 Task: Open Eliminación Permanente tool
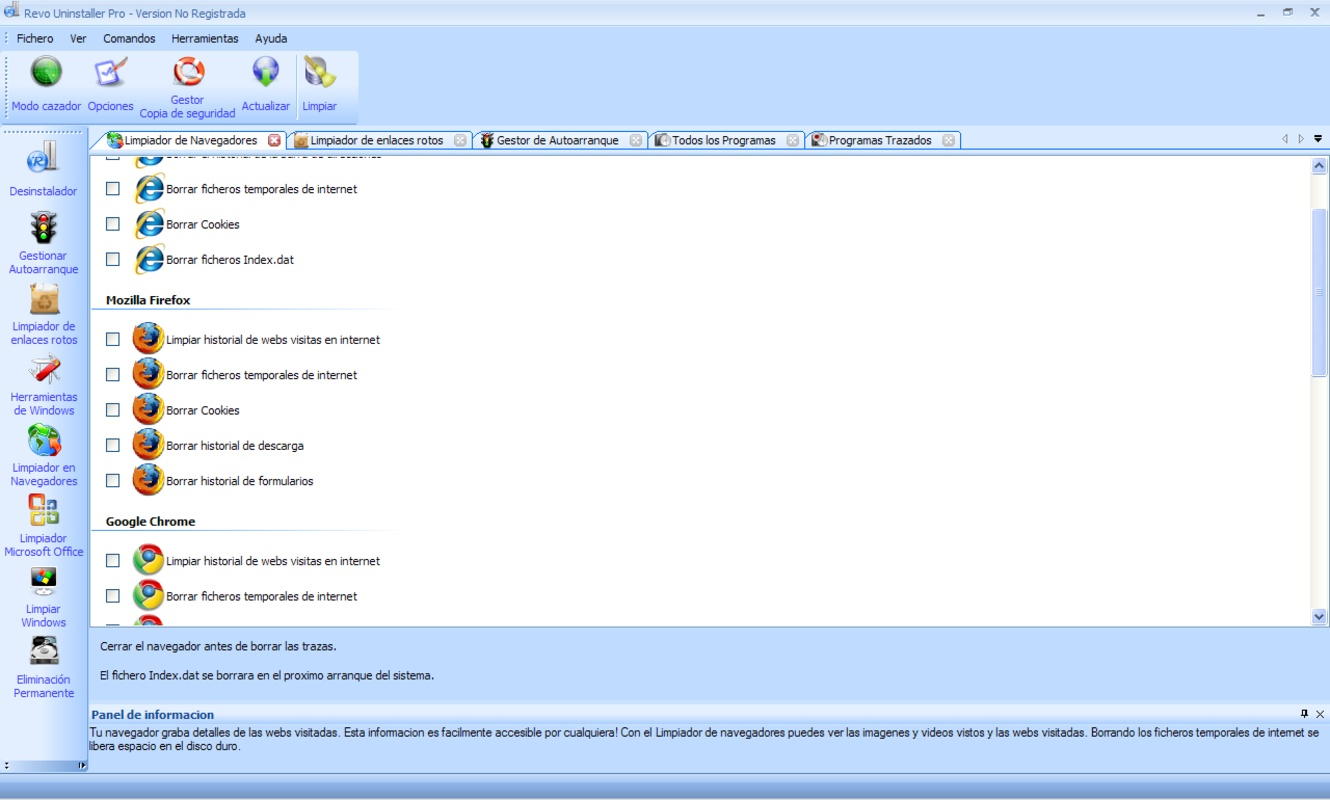point(42,650)
